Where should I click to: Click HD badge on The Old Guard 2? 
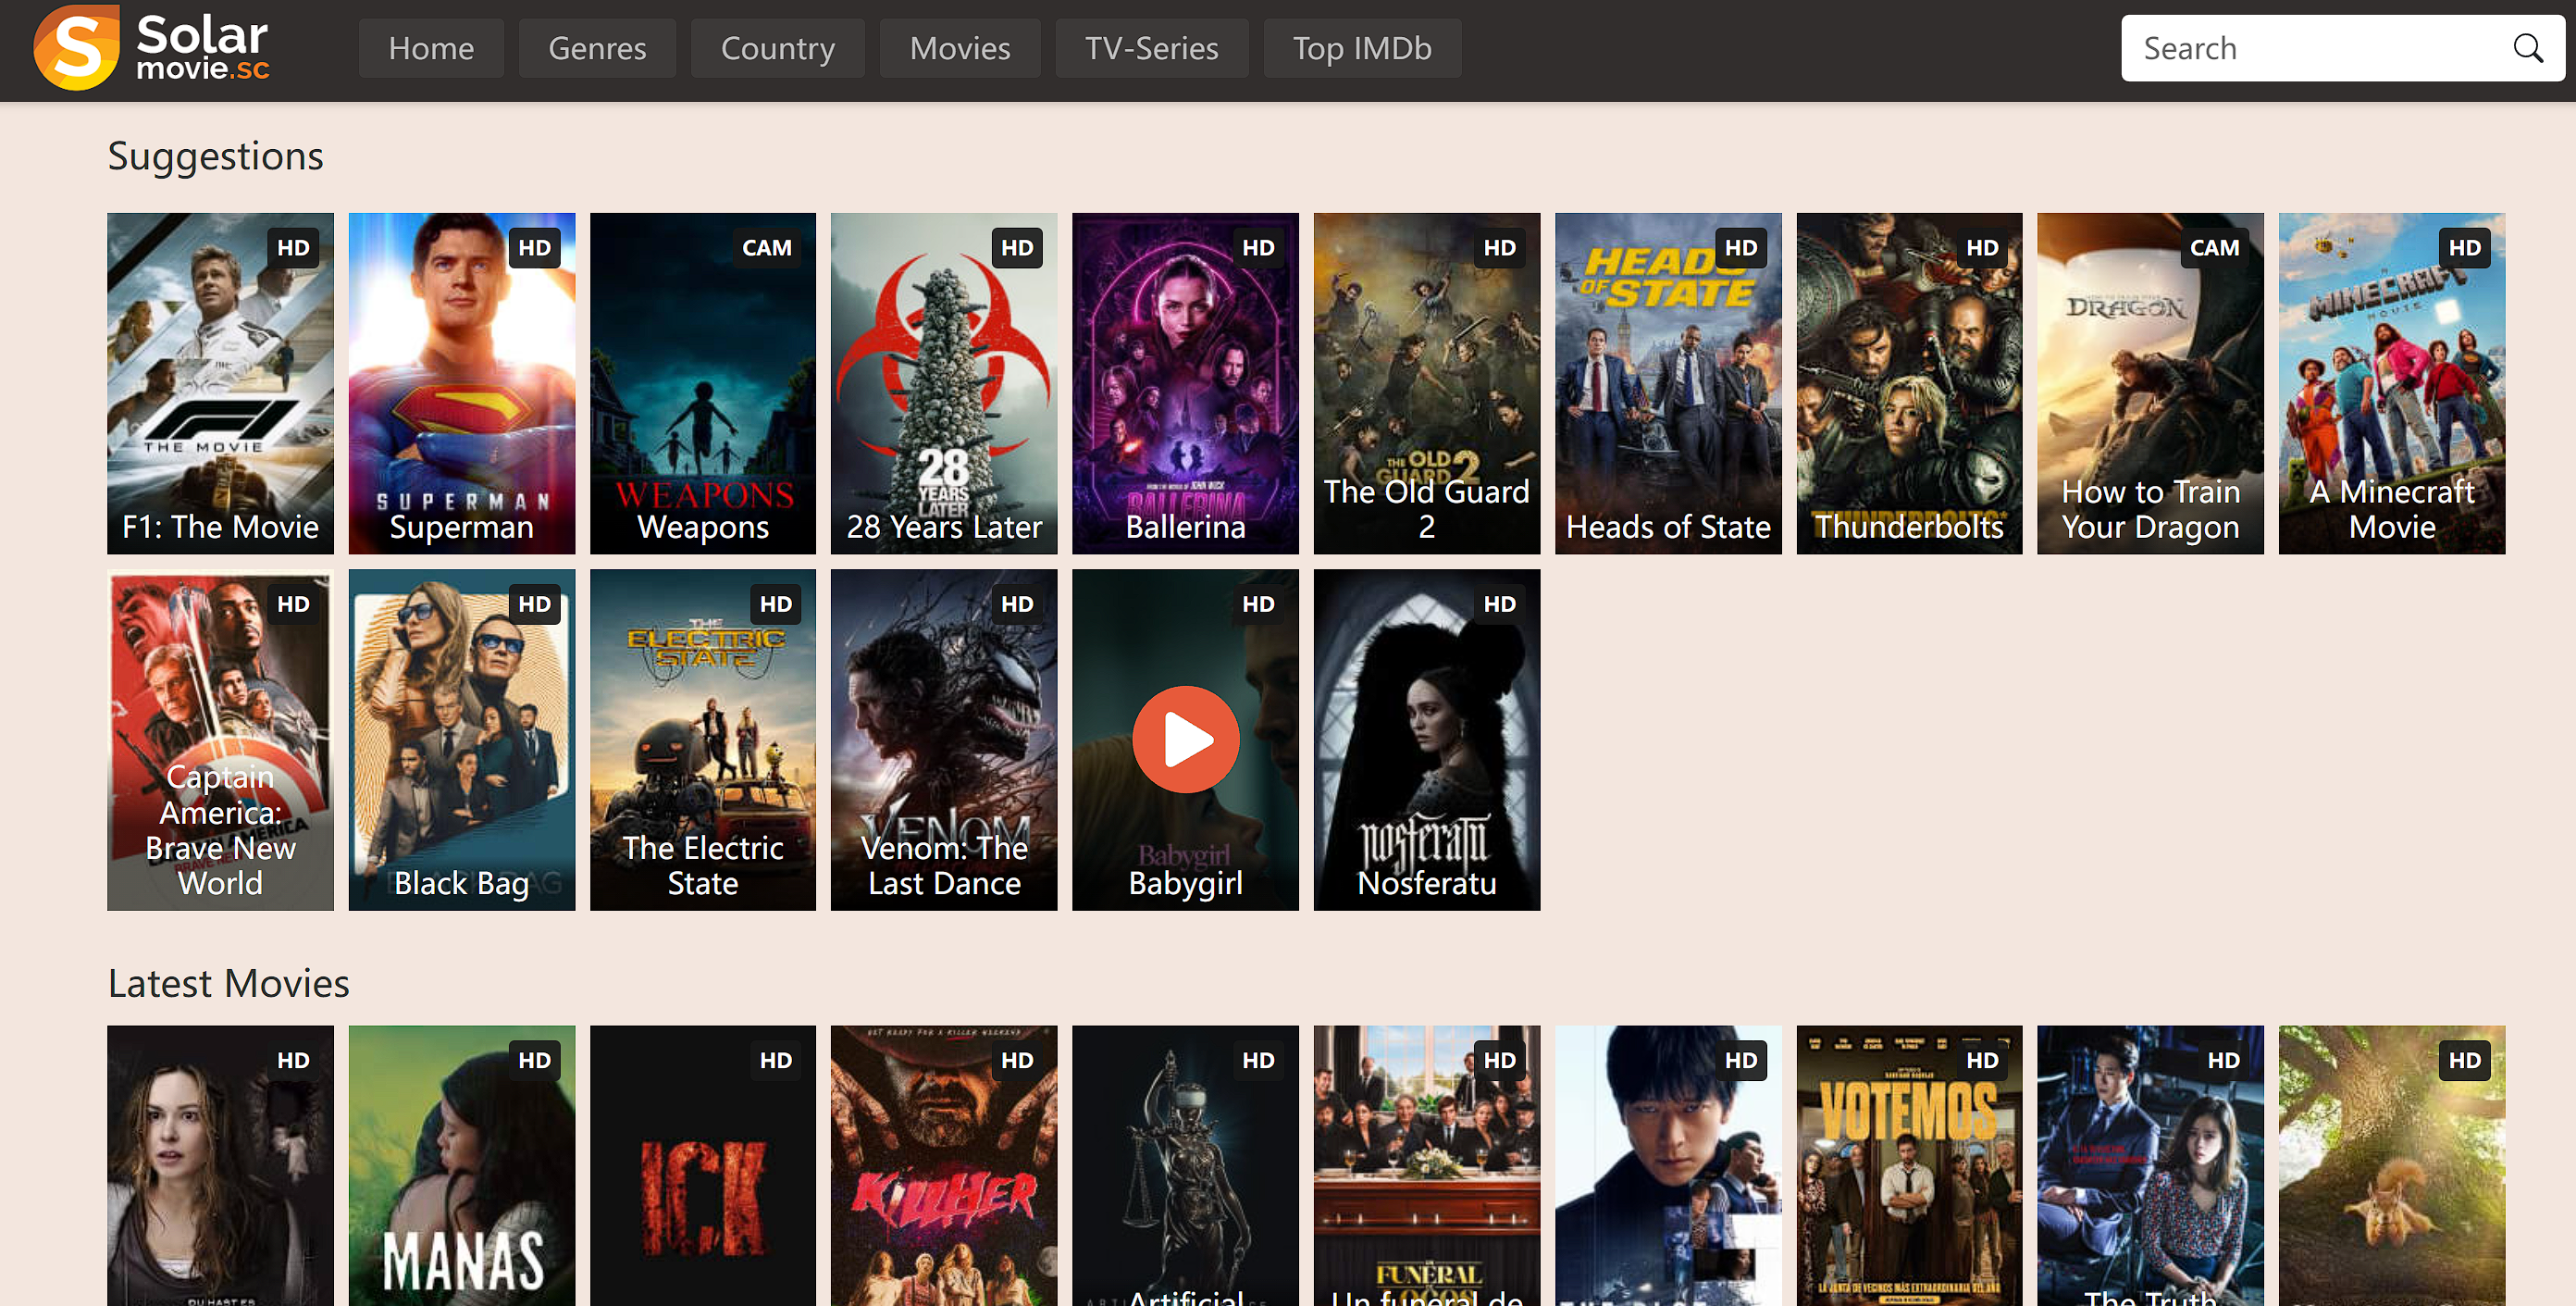click(1500, 247)
